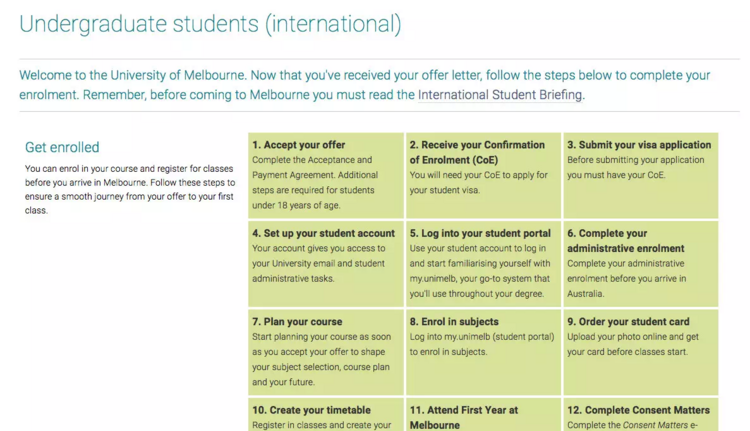Open step 1 'Accept your offer' heading

(x=298, y=145)
